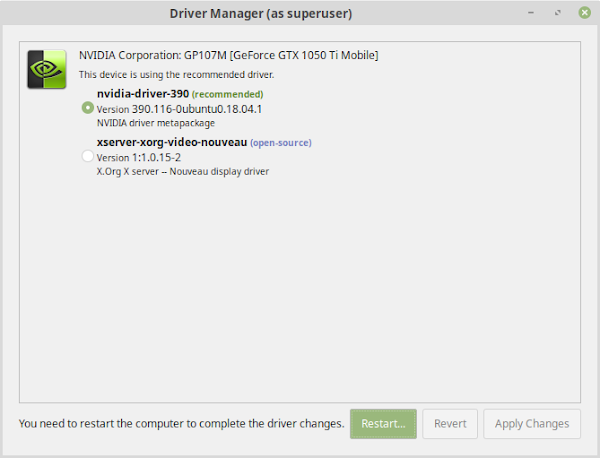Maximize the Driver Manager window
Screen dimensions: 600x458
558,13
